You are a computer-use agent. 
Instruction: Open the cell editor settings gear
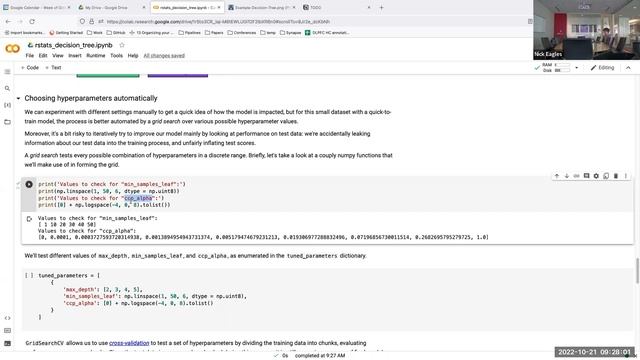point(596,176)
